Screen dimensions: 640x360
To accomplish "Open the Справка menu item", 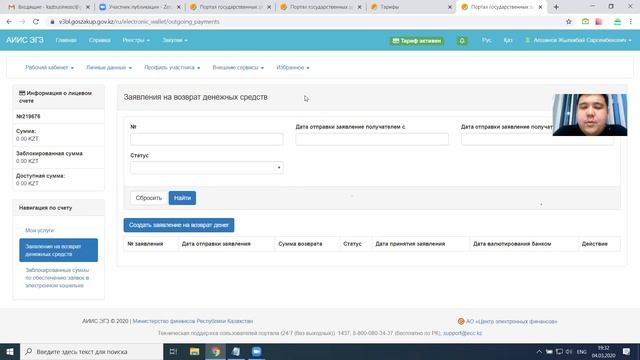I will (100, 40).
